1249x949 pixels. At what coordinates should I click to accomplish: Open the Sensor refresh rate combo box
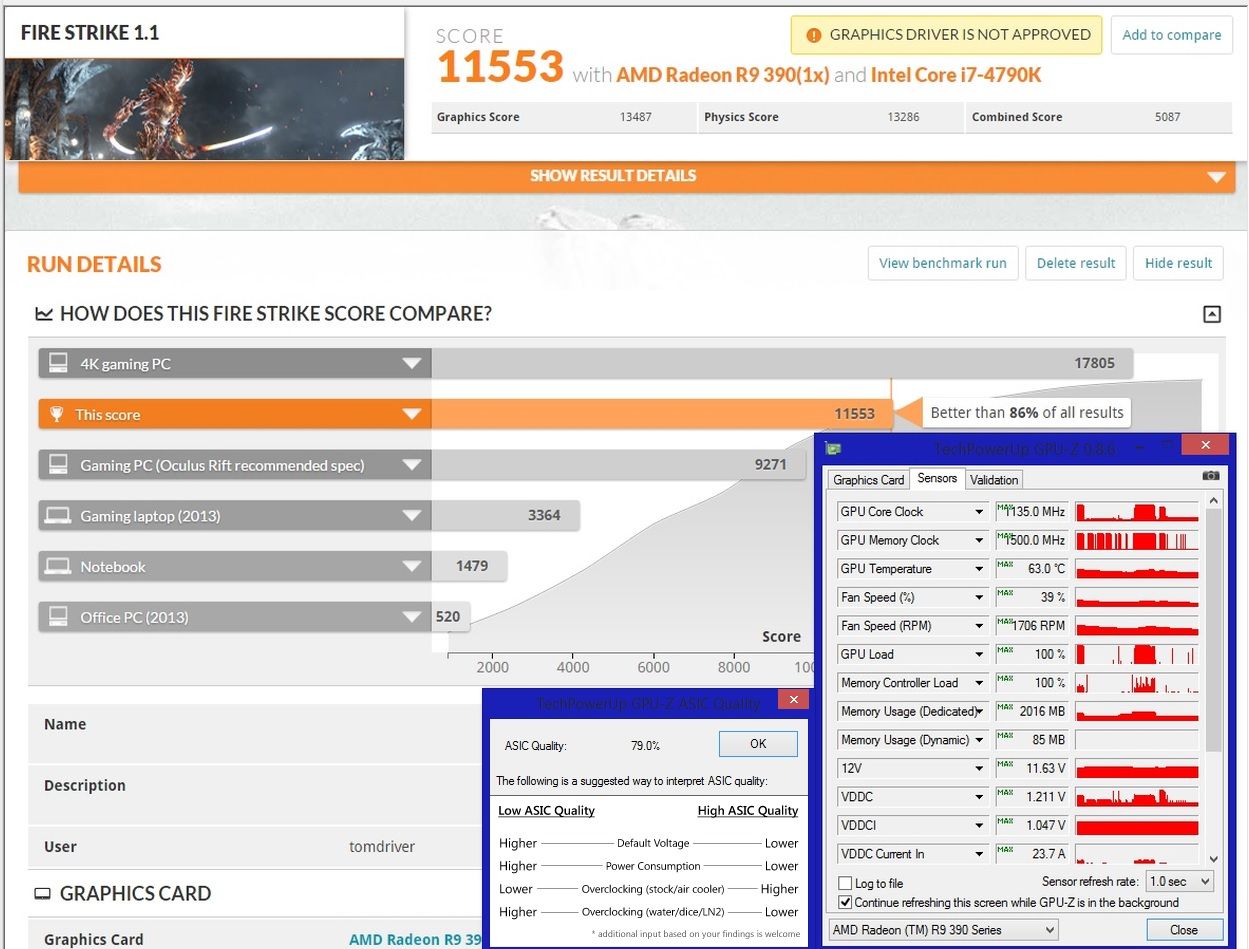(1179, 882)
